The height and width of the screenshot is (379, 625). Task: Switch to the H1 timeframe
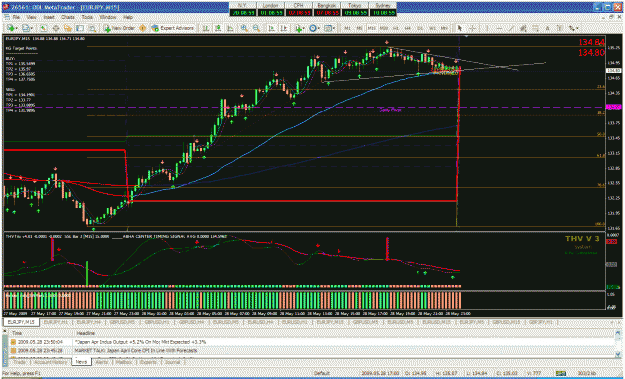[396, 28]
